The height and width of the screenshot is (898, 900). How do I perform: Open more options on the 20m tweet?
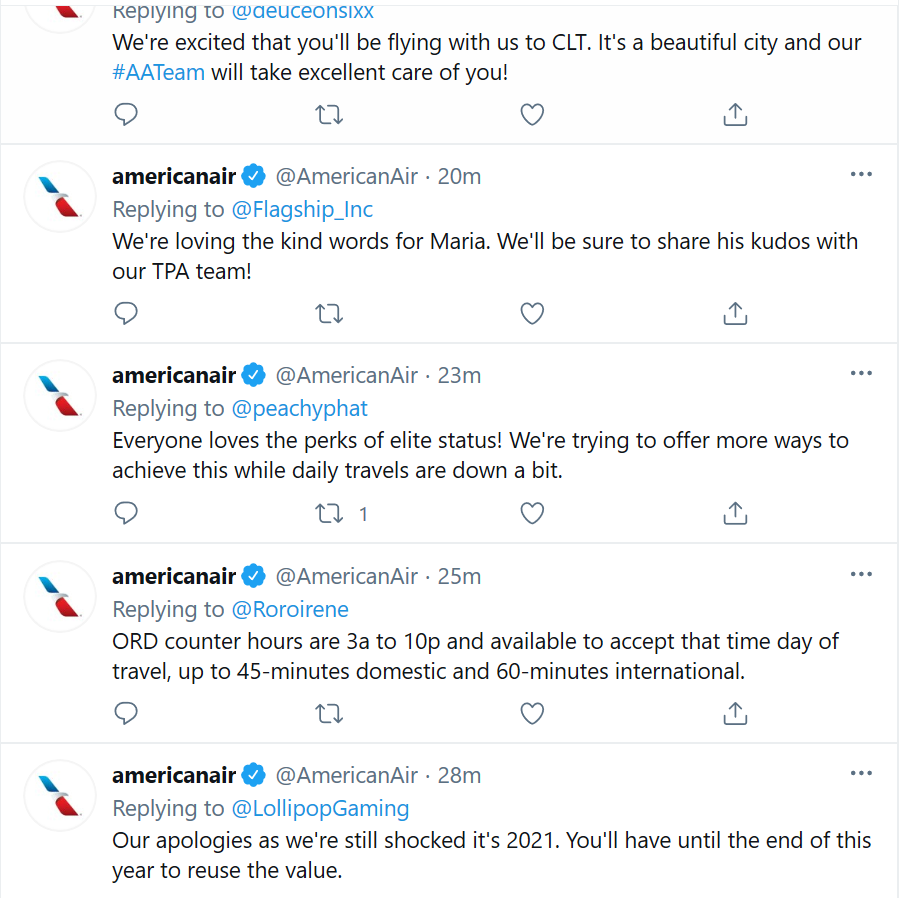[x=861, y=174]
